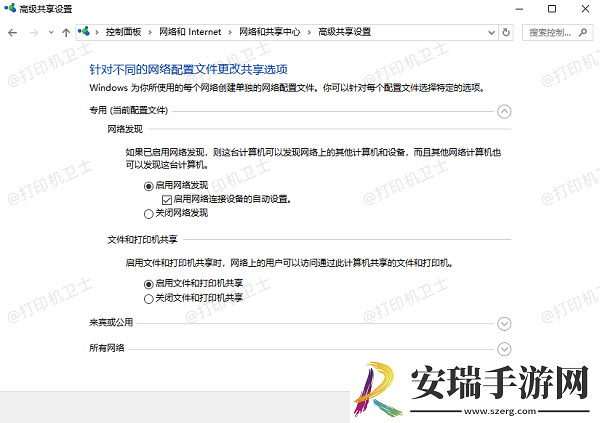Screen dimensions: 600x423
Task: Go up one level with up arrow
Action: point(66,33)
